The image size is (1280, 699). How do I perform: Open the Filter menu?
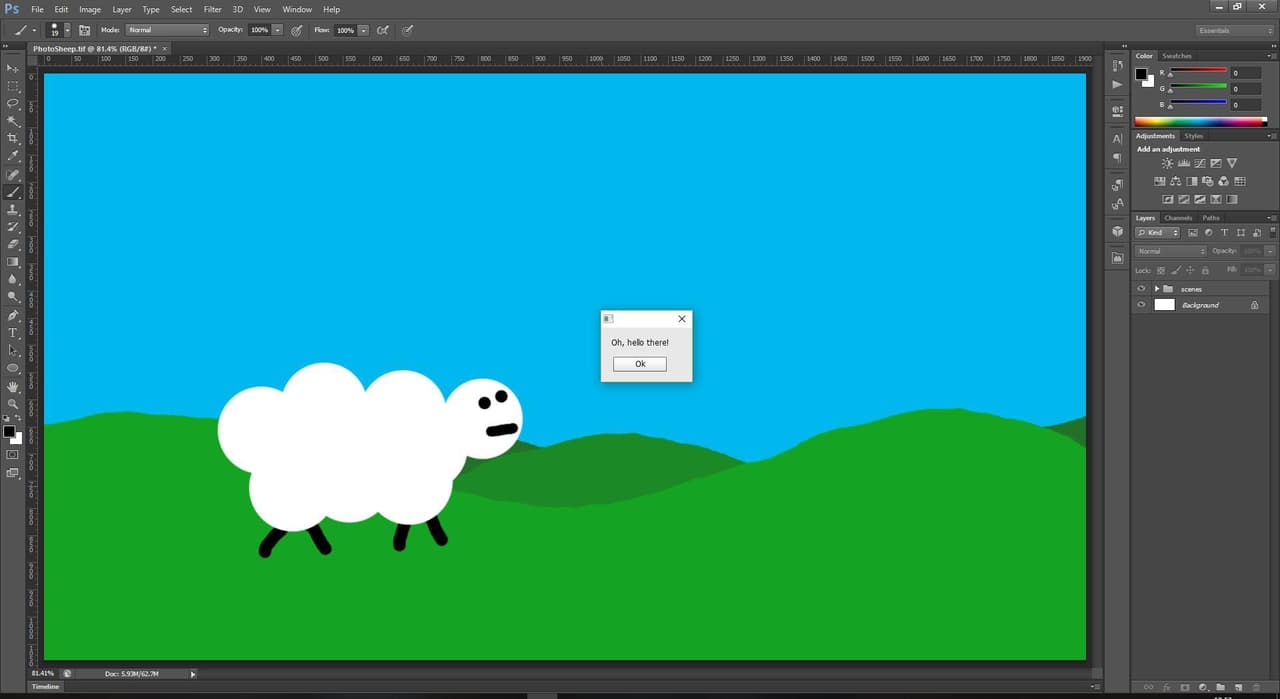tap(213, 9)
